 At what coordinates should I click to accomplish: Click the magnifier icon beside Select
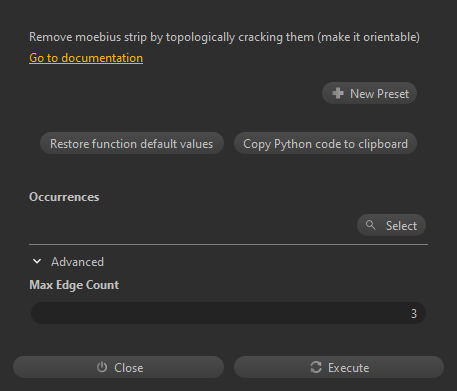click(x=370, y=225)
